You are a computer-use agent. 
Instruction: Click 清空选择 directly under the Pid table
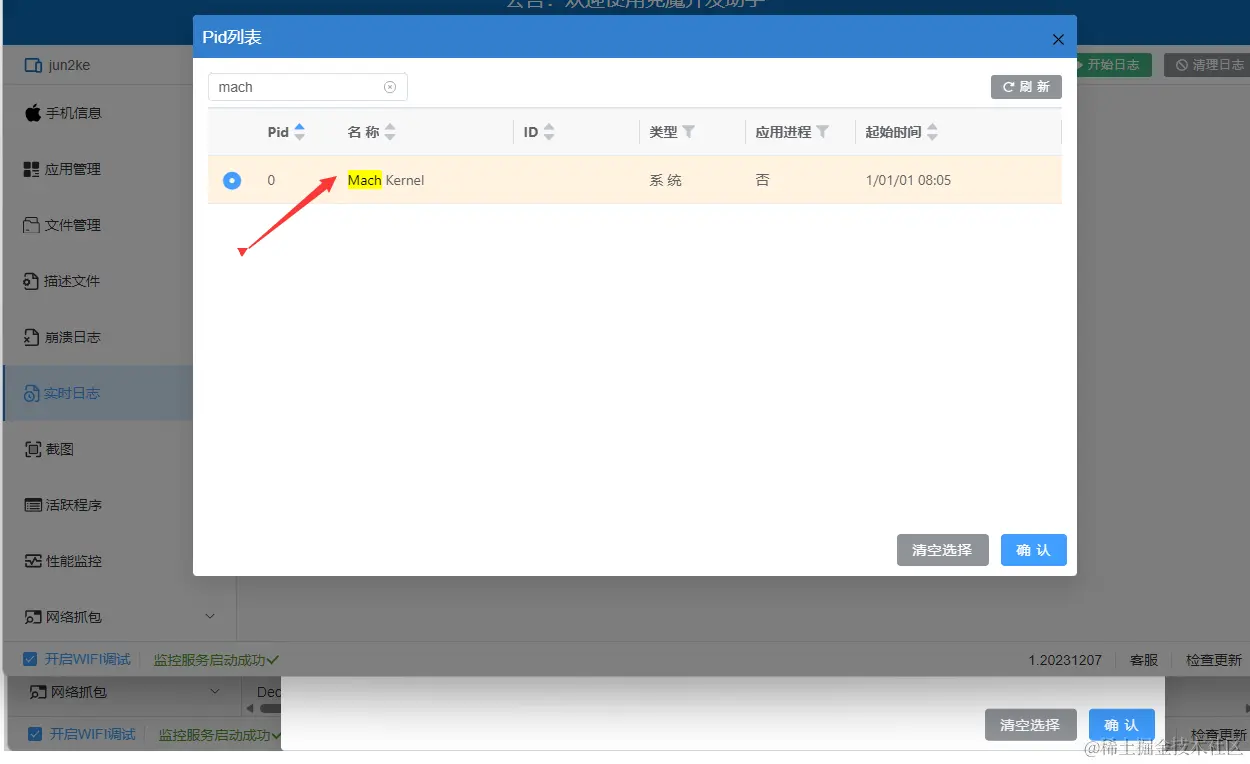[942, 550]
